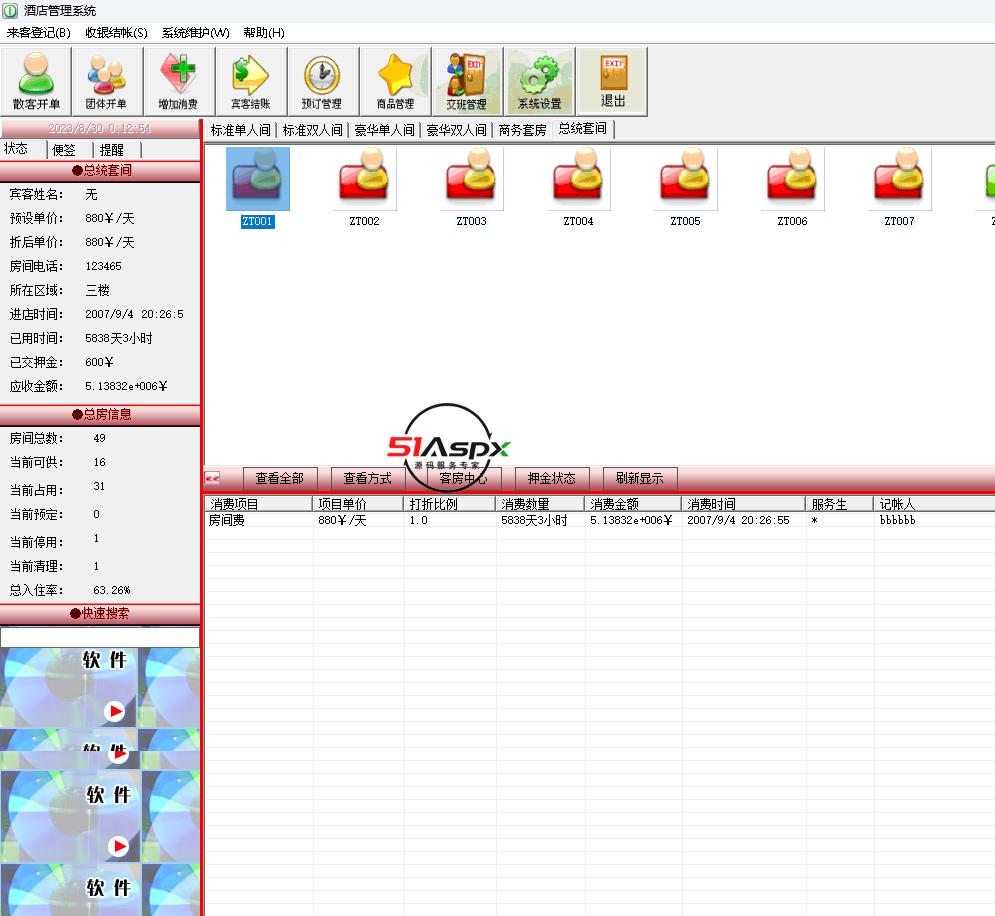
Task: Open 交班管理 shift handover
Action: 467,81
